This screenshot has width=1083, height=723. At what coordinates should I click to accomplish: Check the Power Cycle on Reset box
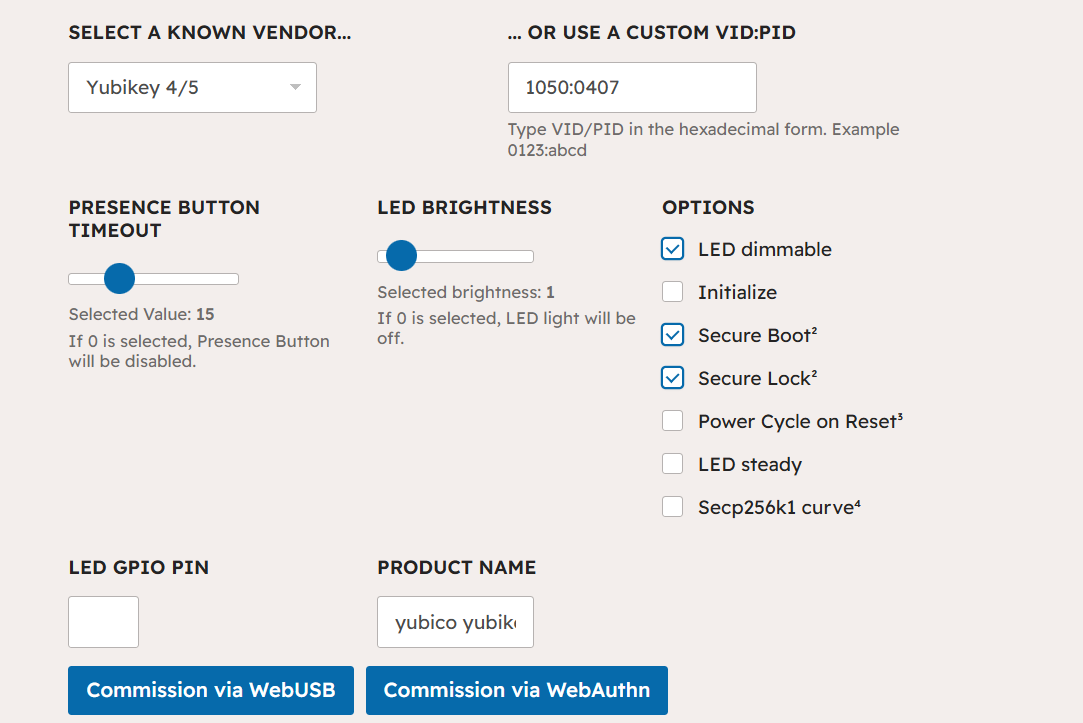673,421
